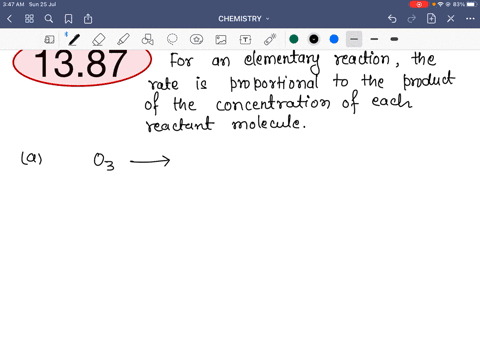Image resolution: width=480 pixels, height=360 pixels.
Task: Tap the handwritten word 'elementary'
Action: tap(282, 61)
